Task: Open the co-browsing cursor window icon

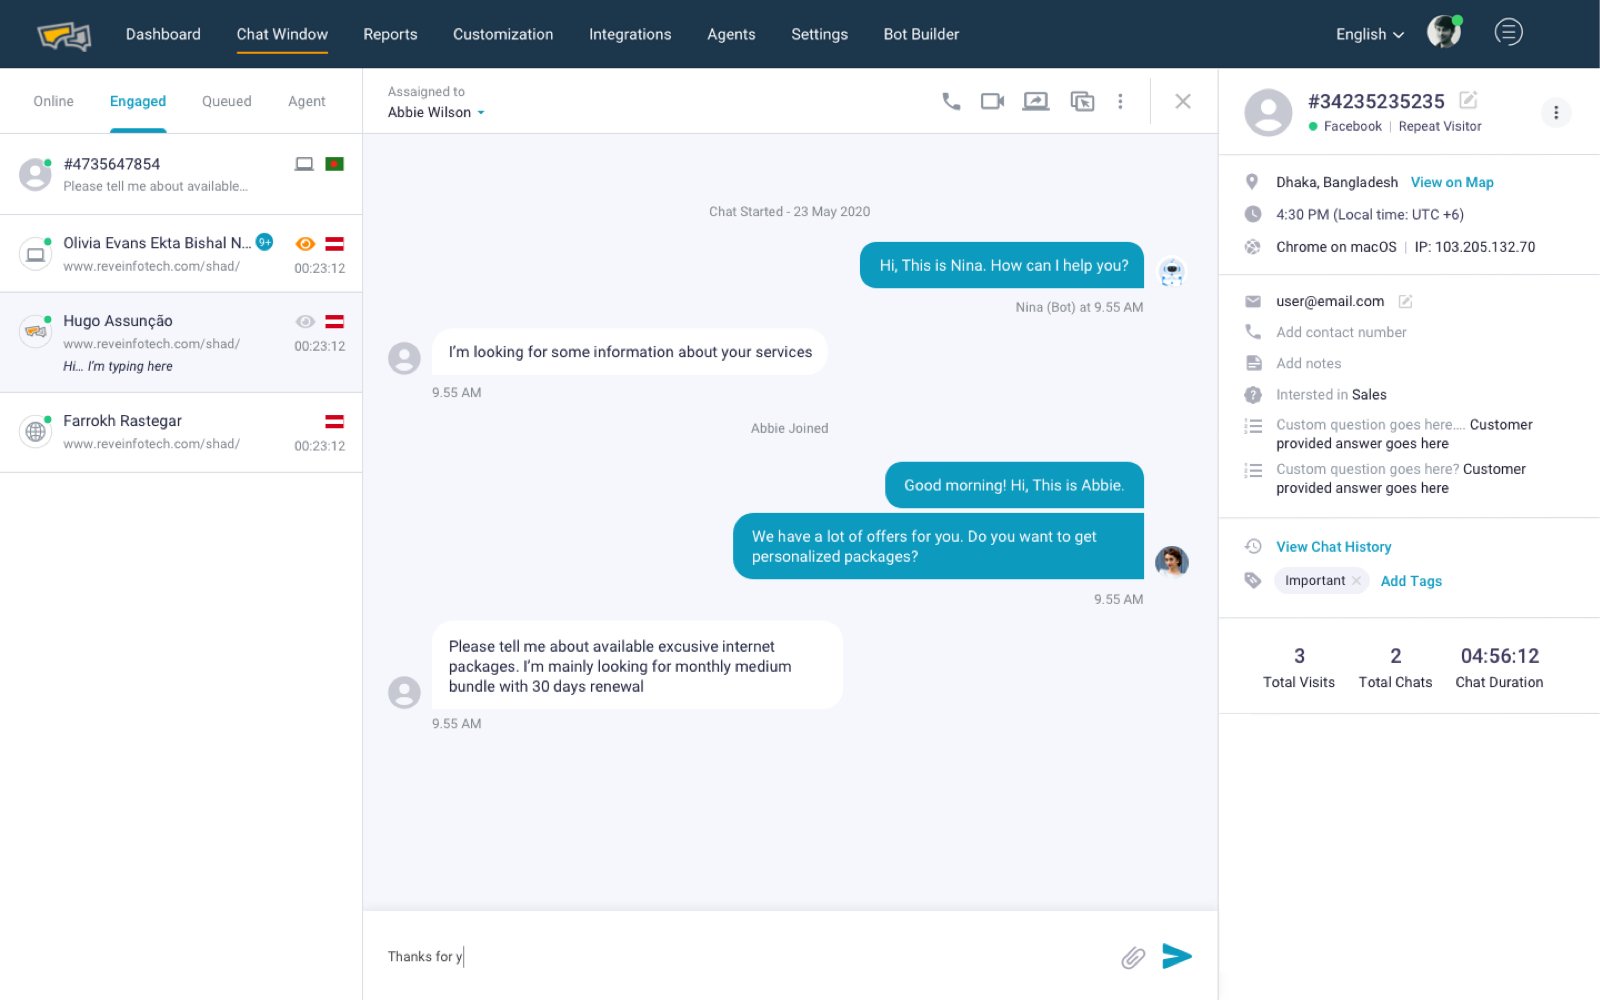Action: (x=1082, y=101)
